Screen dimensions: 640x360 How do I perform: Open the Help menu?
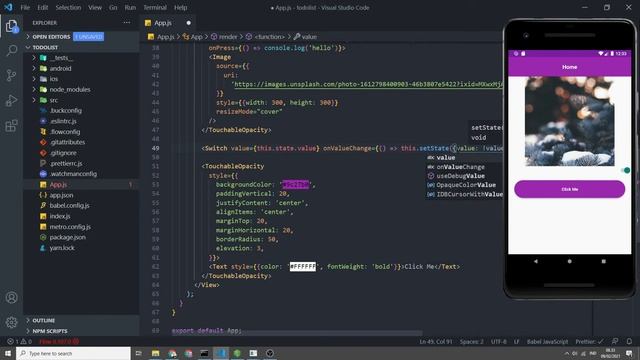[x=180, y=7]
